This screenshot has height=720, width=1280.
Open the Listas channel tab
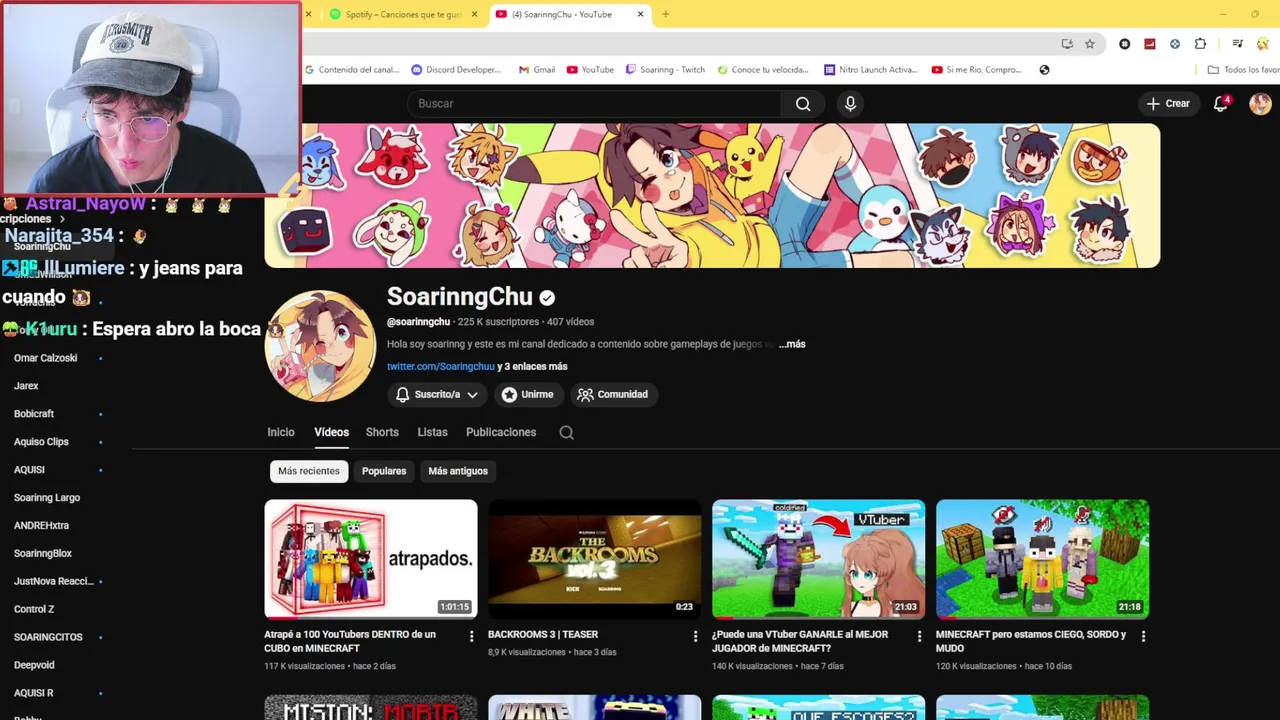point(432,432)
